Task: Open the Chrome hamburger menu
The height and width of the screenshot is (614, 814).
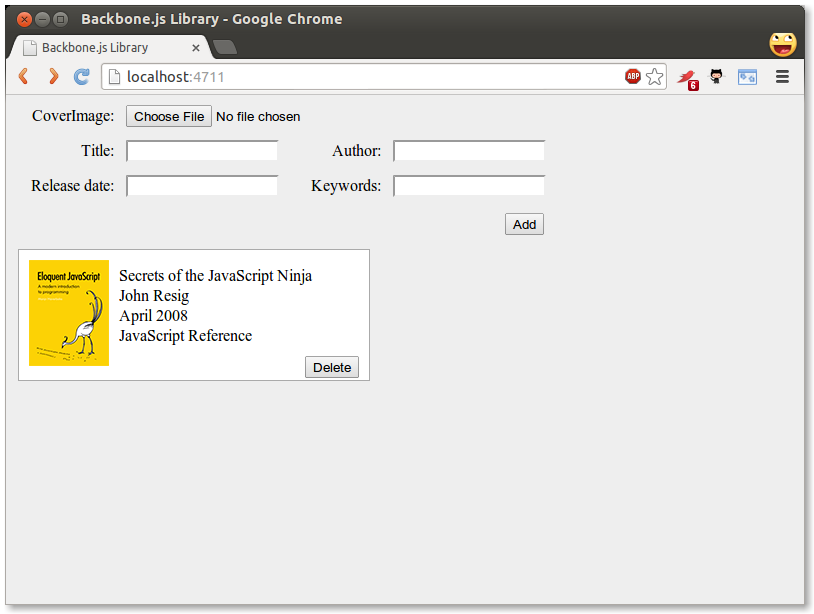Action: 783,77
